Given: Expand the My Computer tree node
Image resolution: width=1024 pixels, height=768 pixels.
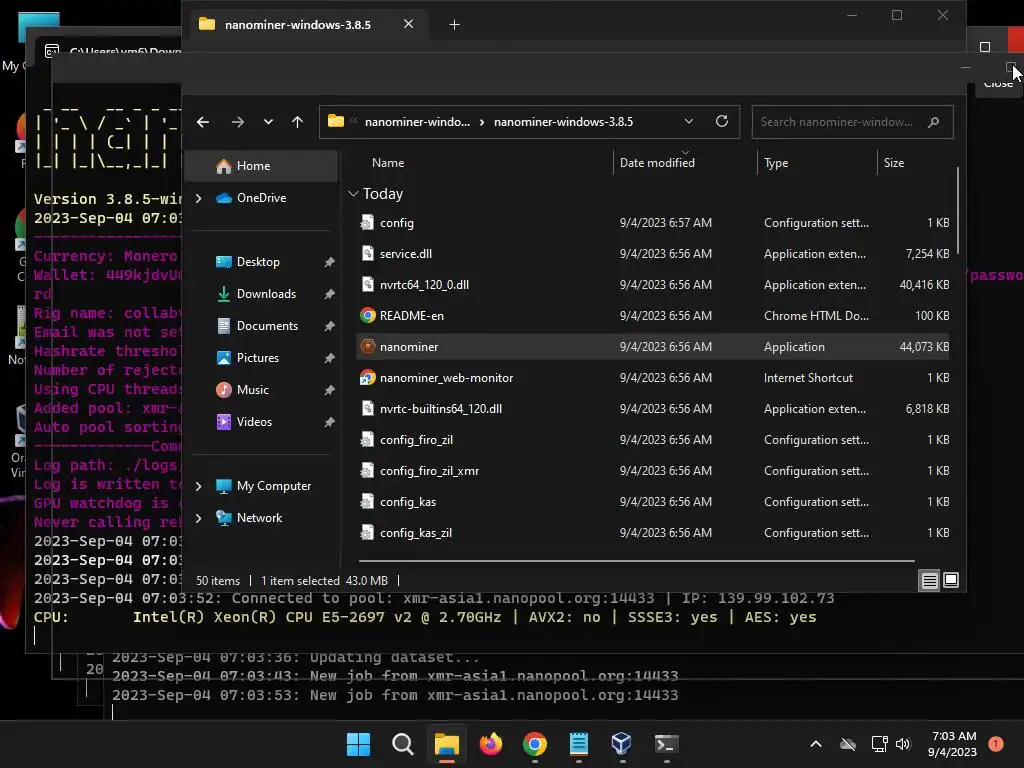Looking at the screenshot, I should [199, 486].
